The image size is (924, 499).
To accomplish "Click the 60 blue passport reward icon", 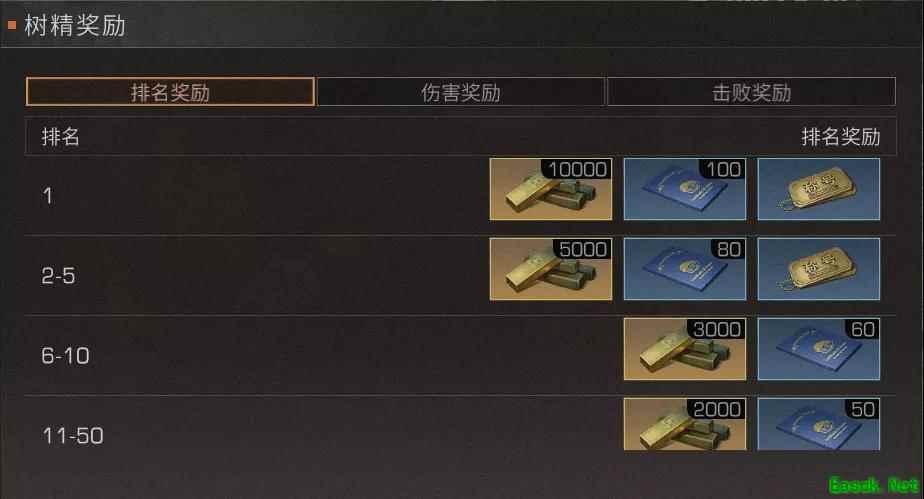I will [819, 349].
